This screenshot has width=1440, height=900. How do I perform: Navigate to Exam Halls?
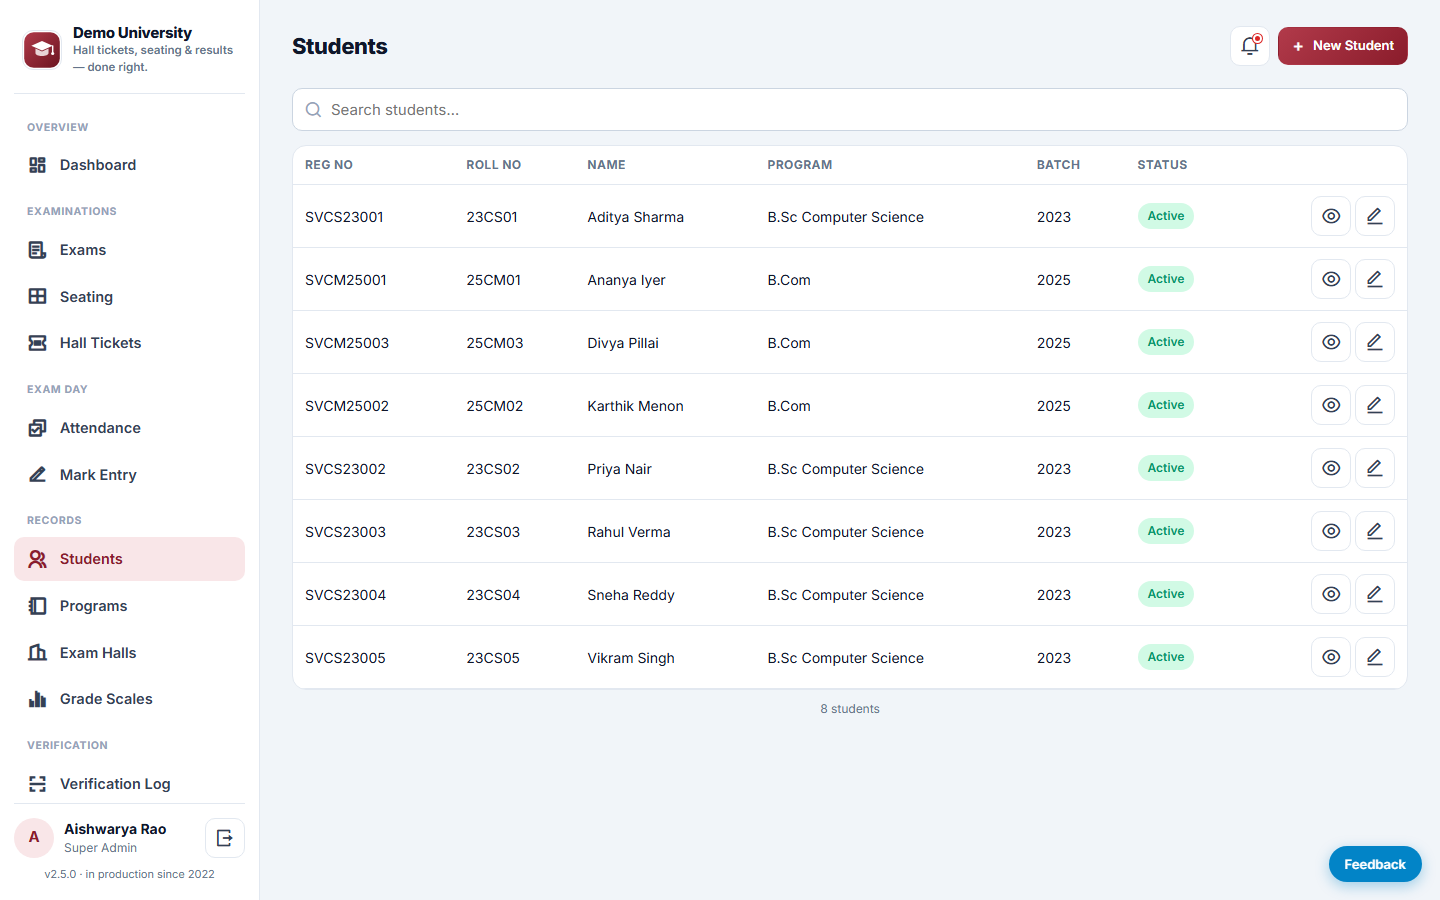129,653
